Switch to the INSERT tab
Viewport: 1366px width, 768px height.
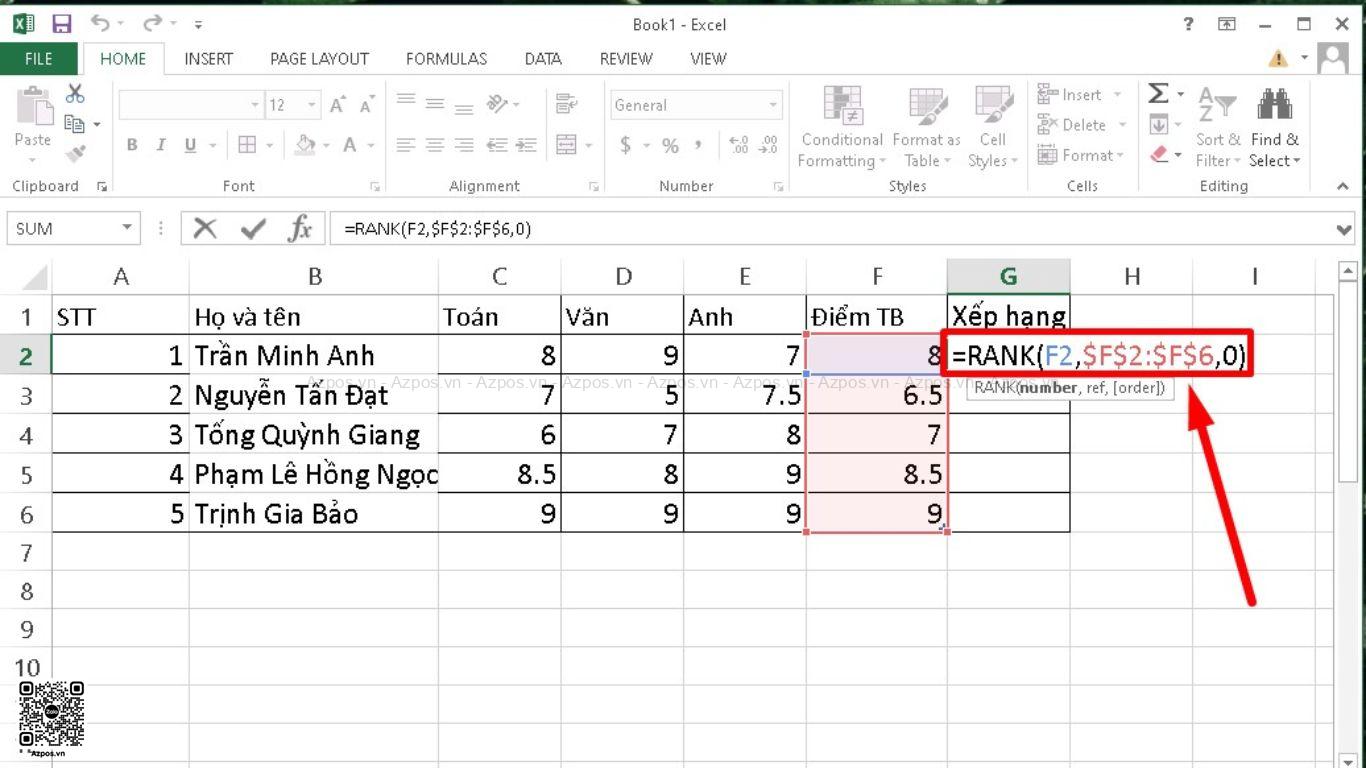(208, 59)
